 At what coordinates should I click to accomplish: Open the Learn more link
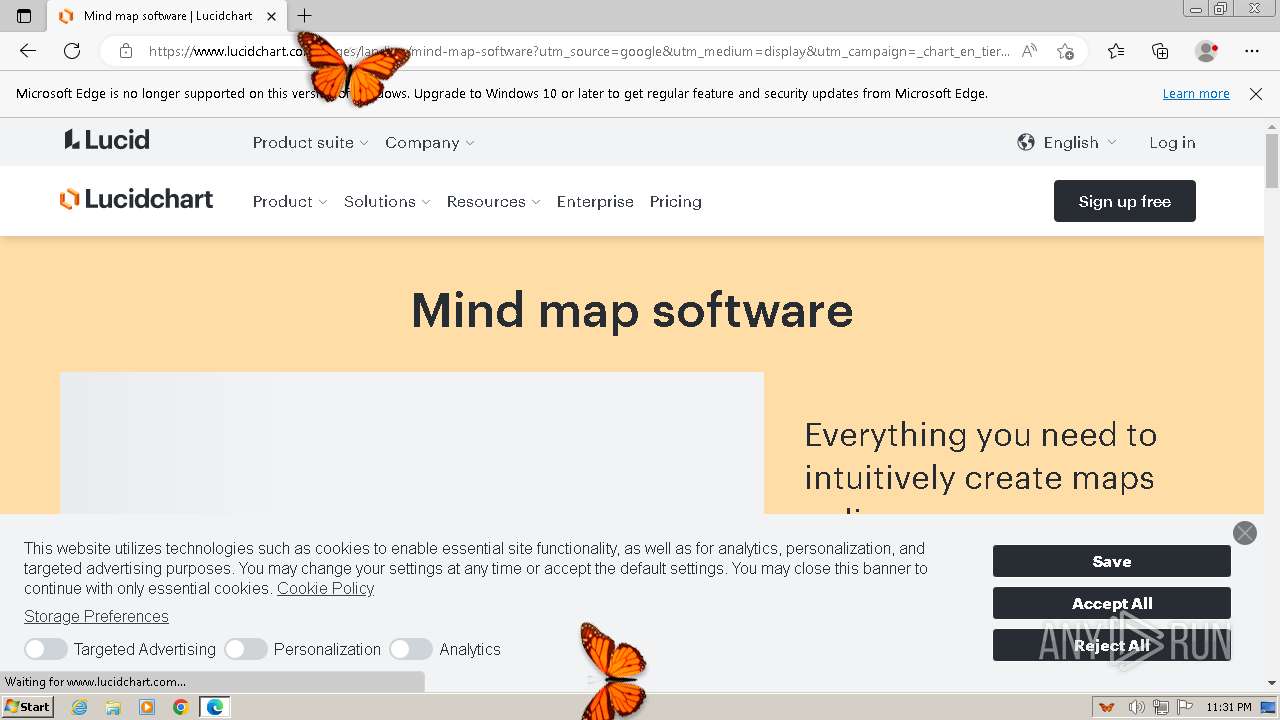click(x=1196, y=93)
